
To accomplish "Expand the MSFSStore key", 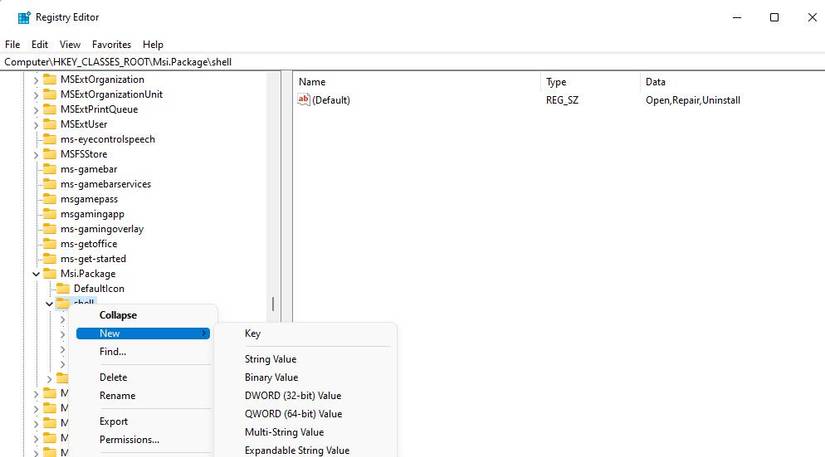I will coord(36,155).
